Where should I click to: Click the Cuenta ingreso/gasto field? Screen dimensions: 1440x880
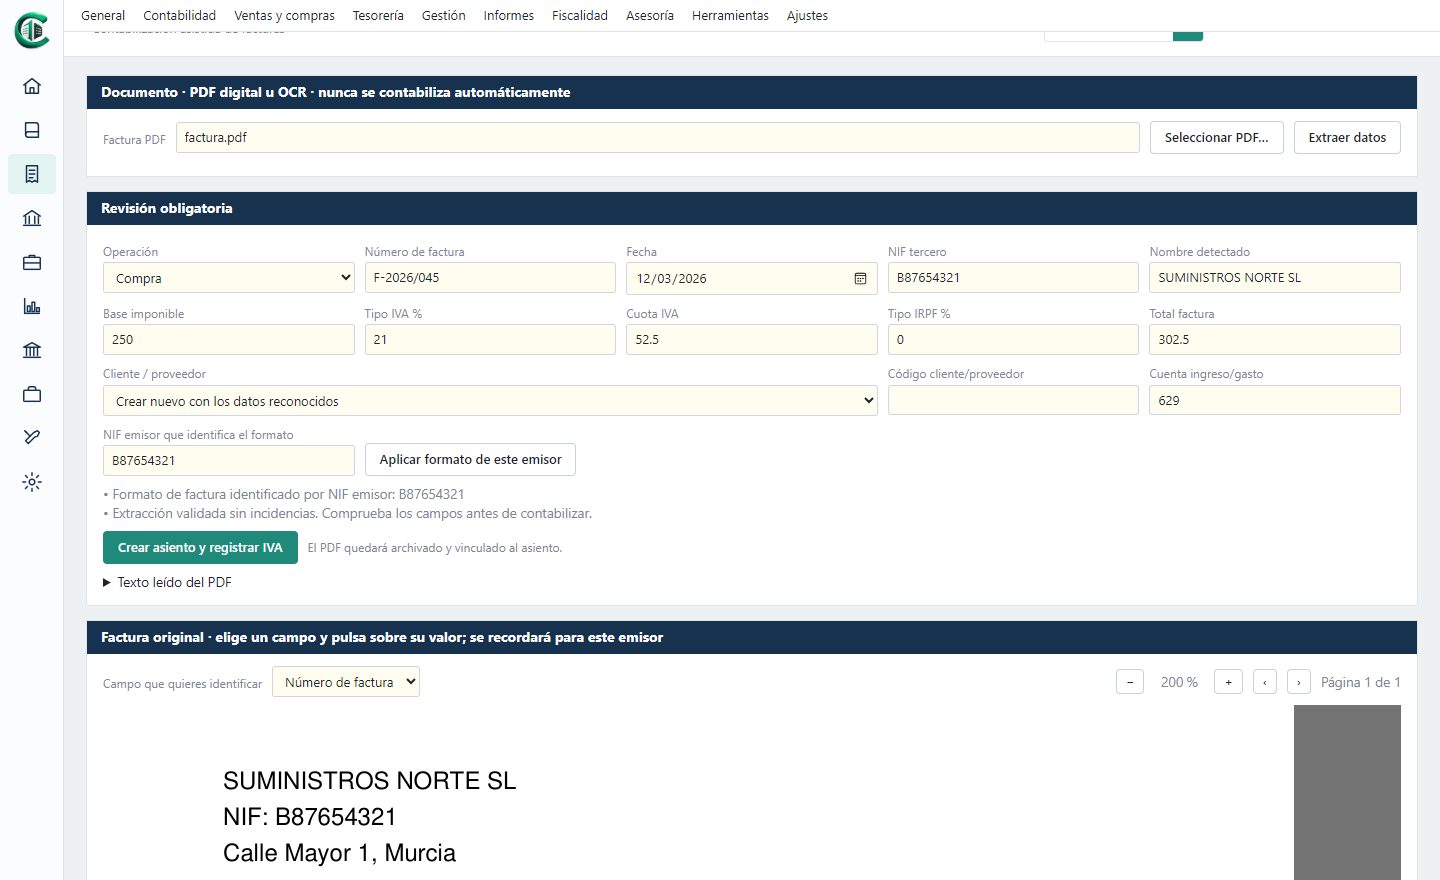pos(1275,400)
